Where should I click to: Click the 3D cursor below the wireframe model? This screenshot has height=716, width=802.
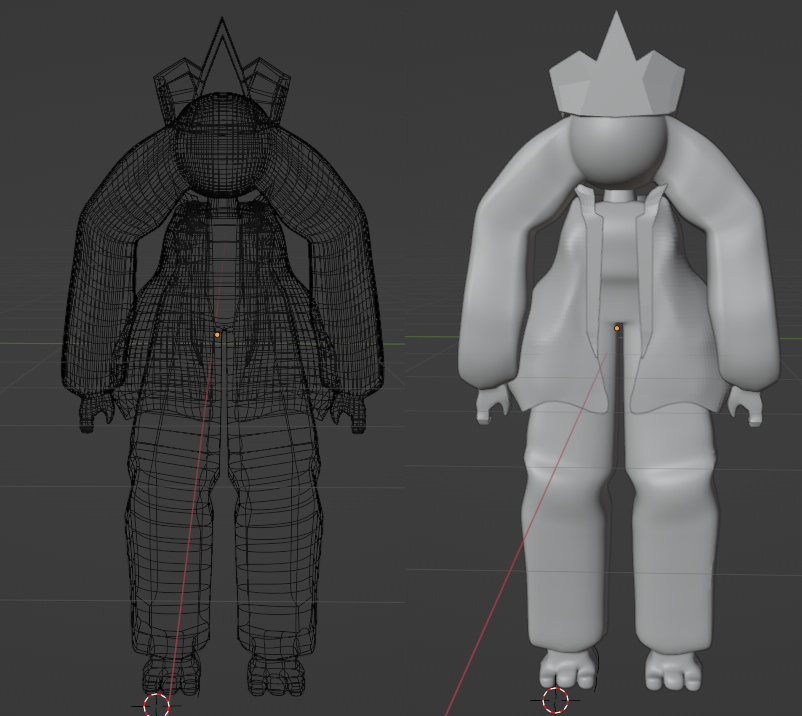tap(156, 706)
